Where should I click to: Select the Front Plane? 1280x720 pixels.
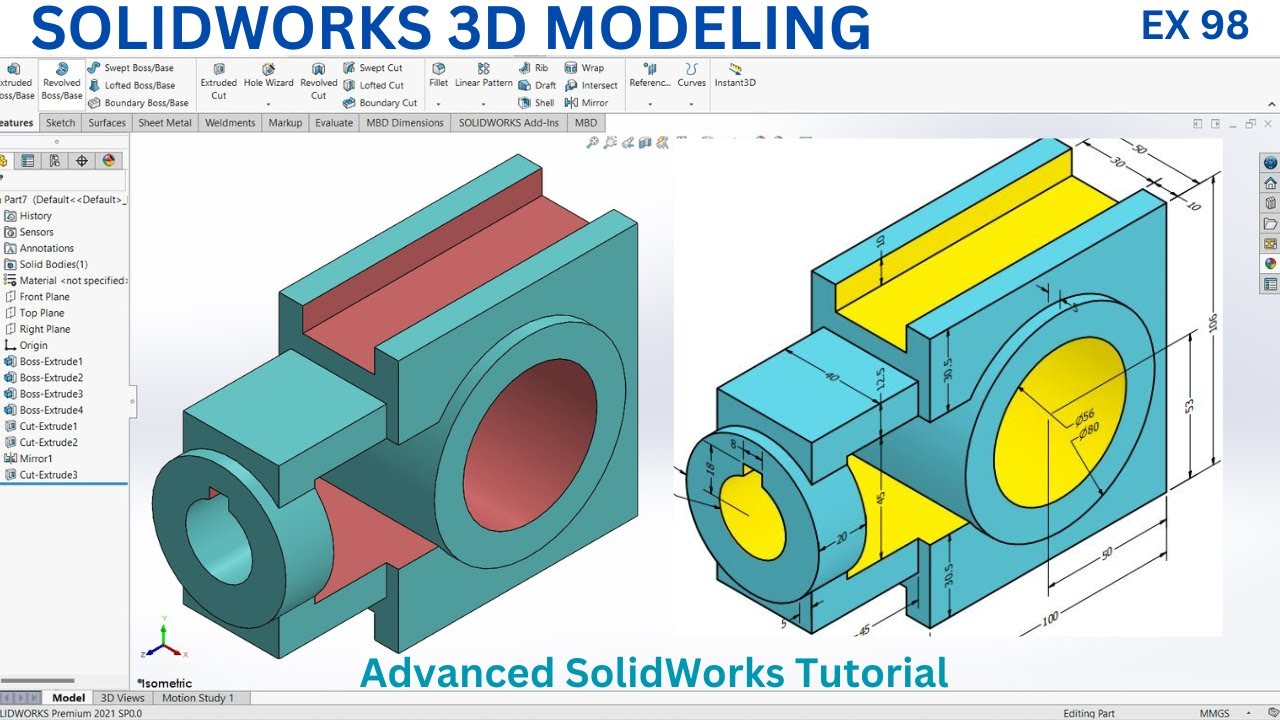point(37,297)
